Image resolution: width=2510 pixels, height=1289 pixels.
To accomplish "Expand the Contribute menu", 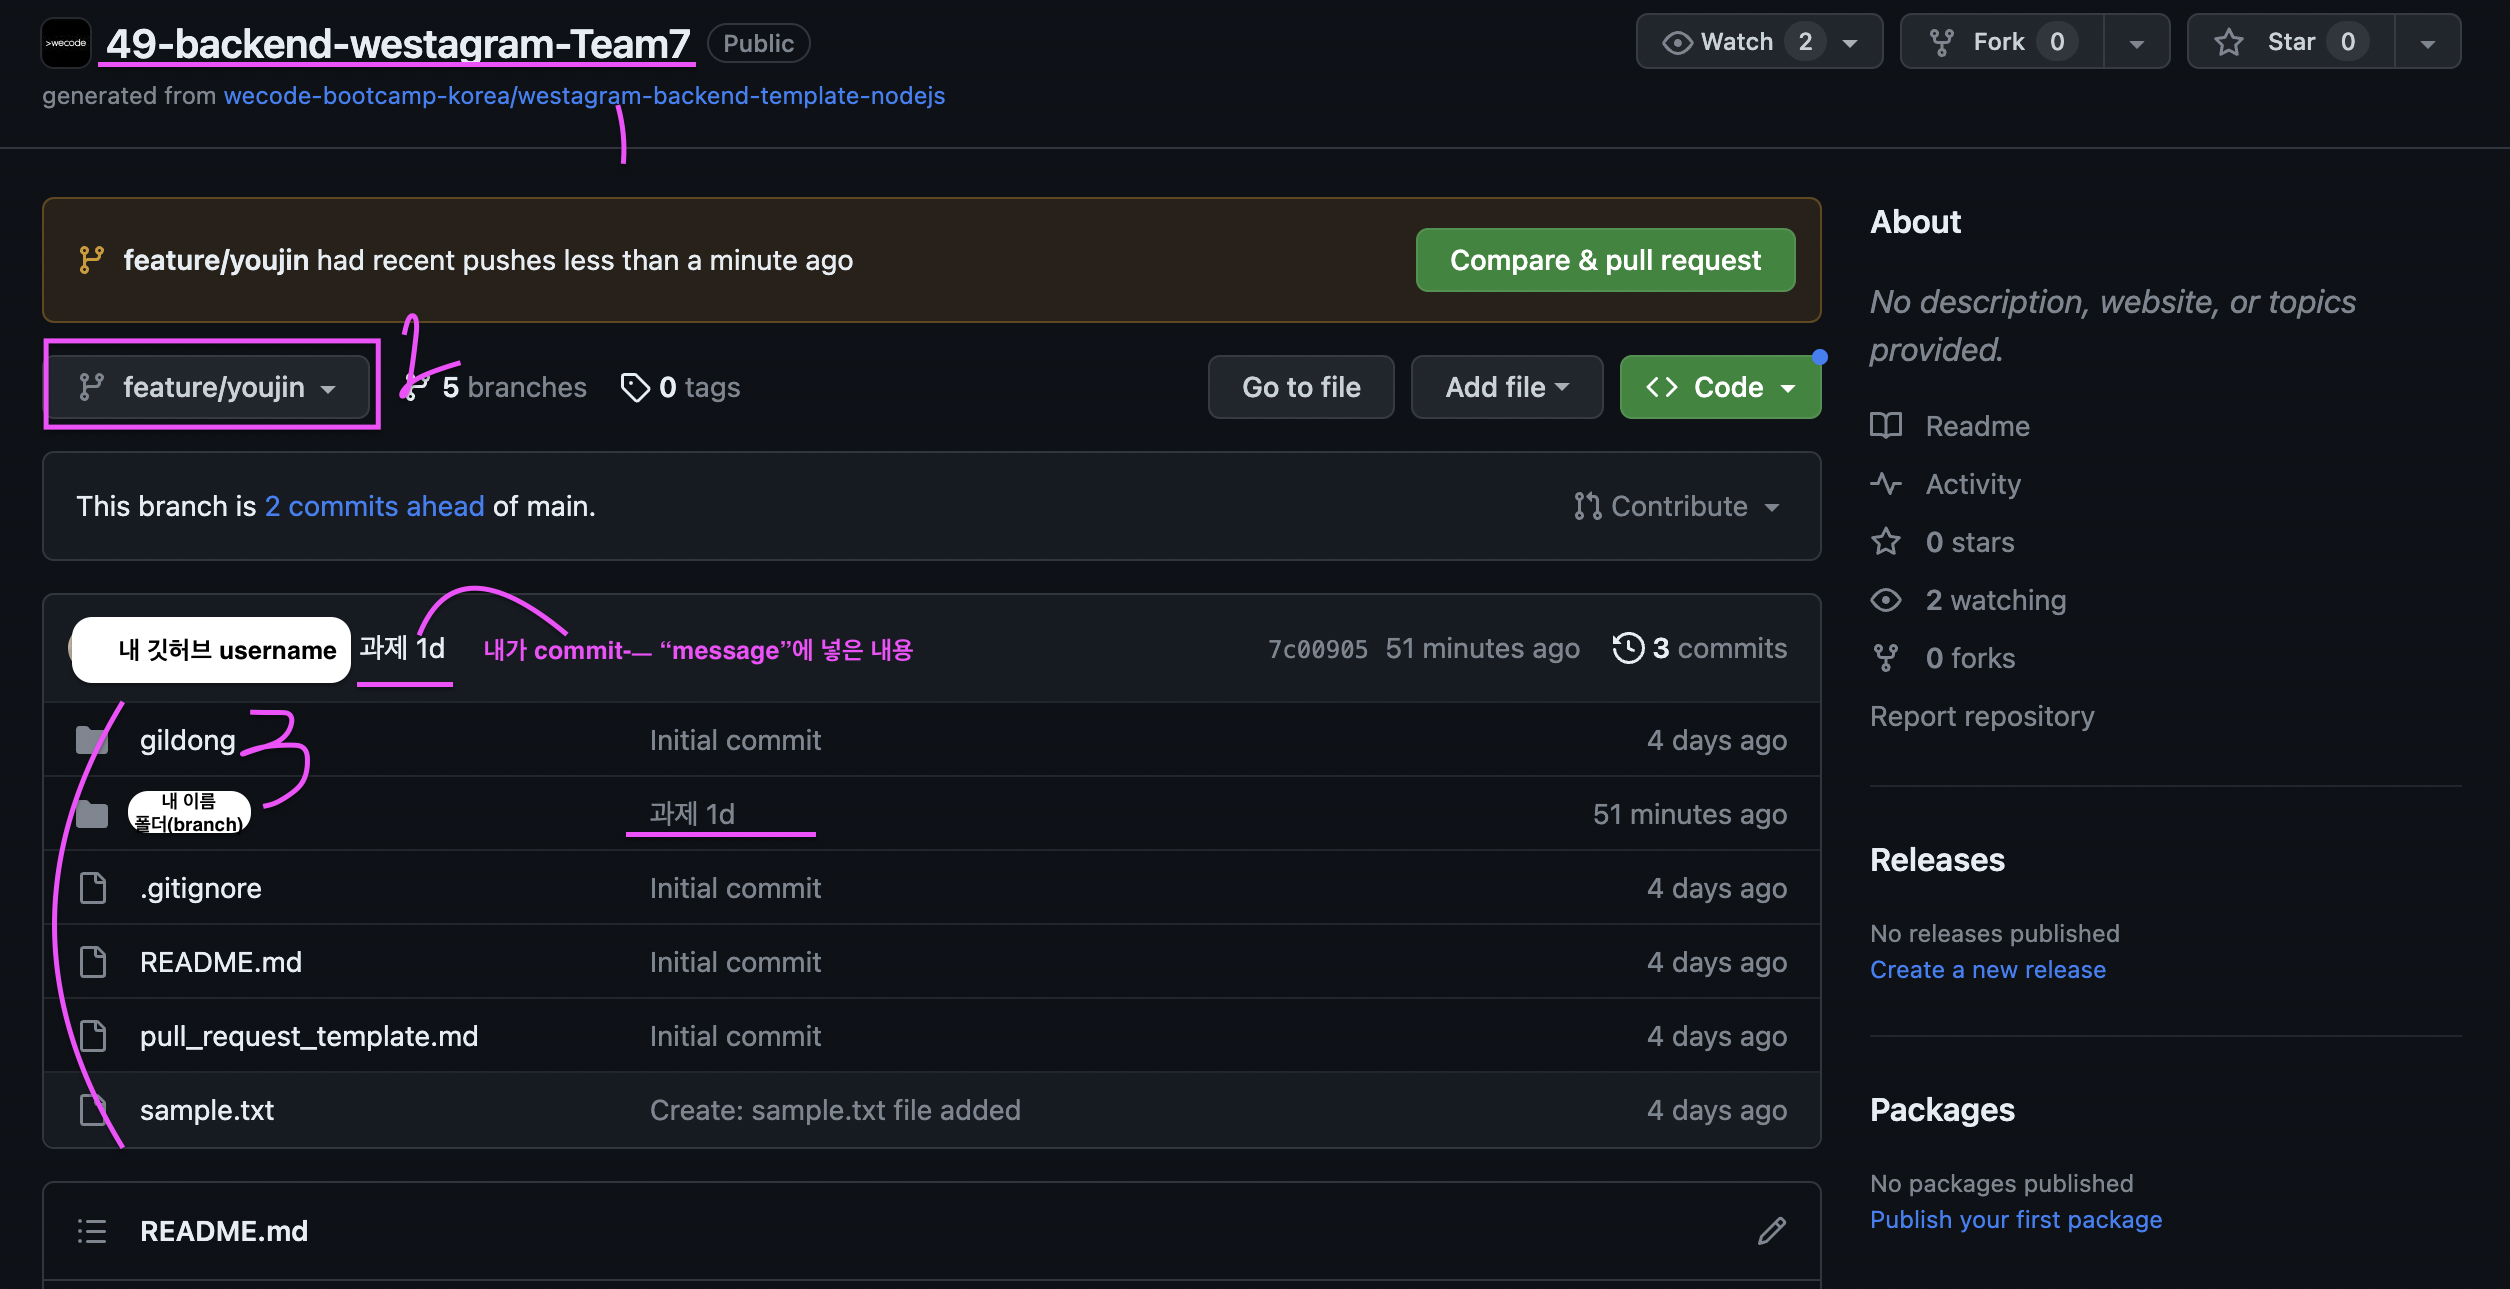I will (1678, 506).
